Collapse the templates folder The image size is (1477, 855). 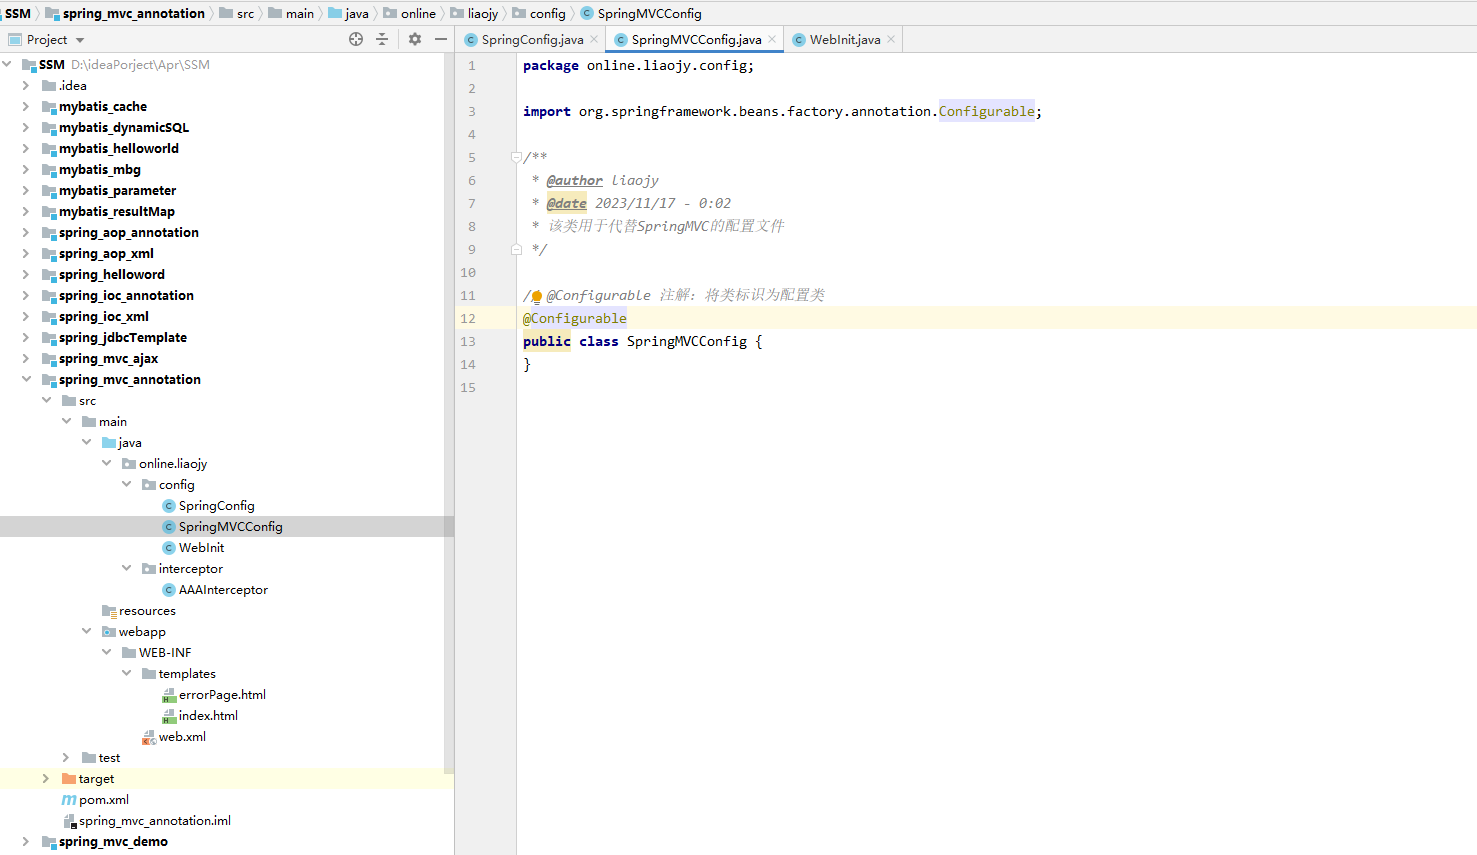tap(126, 673)
